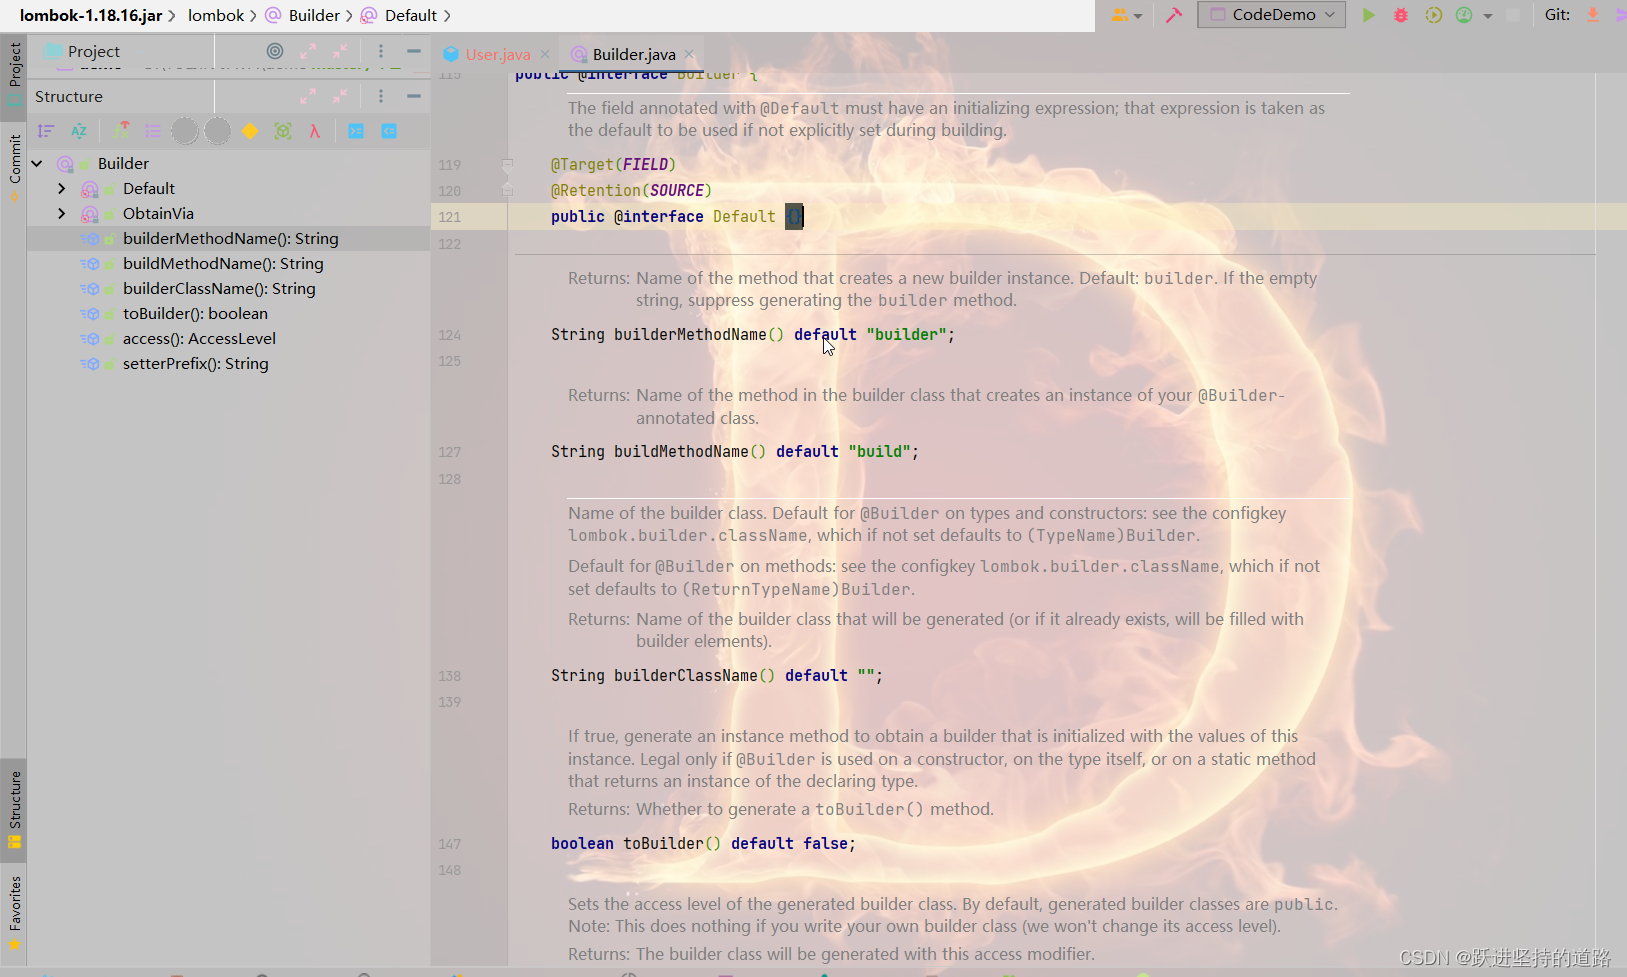Click gutter line number 124
Image resolution: width=1627 pixels, height=977 pixels.
[450, 335]
